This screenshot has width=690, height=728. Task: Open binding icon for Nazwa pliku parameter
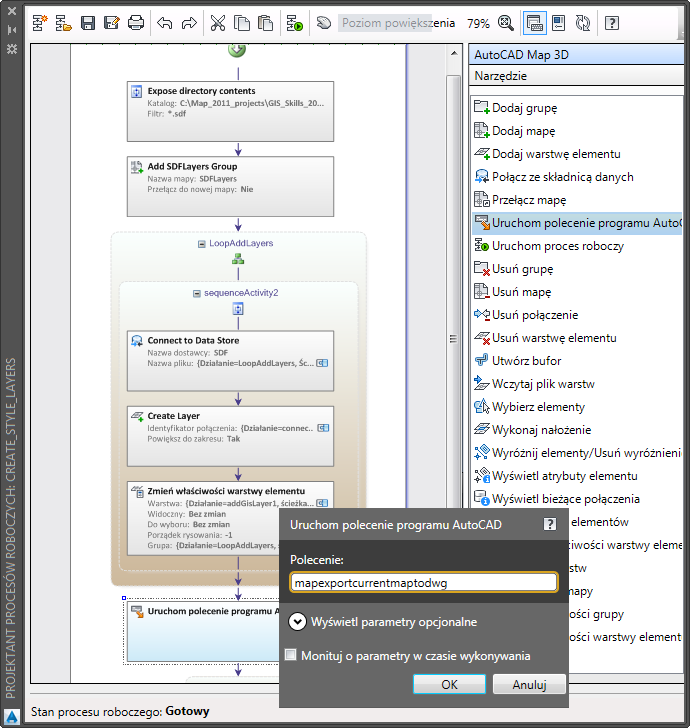click(x=322, y=363)
